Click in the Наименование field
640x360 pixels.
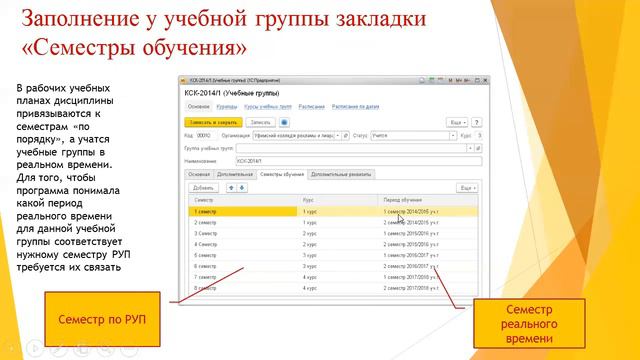359,161
